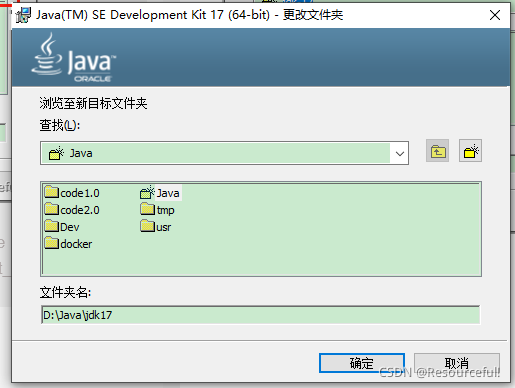Close the 更改文件夹 dialog window

495,15
